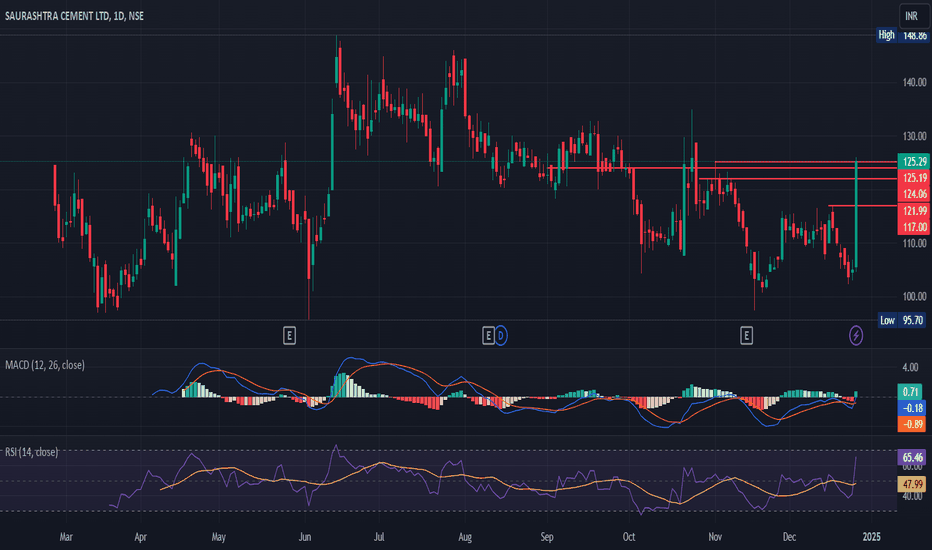Click the Low 95.70 price label

(902, 320)
